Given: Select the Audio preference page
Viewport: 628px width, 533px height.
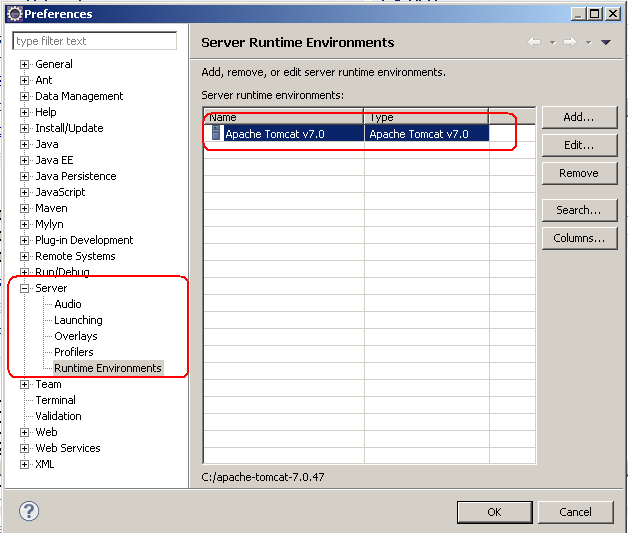Looking at the screenshot, I should pyautogui.click(x=68, y=304).
